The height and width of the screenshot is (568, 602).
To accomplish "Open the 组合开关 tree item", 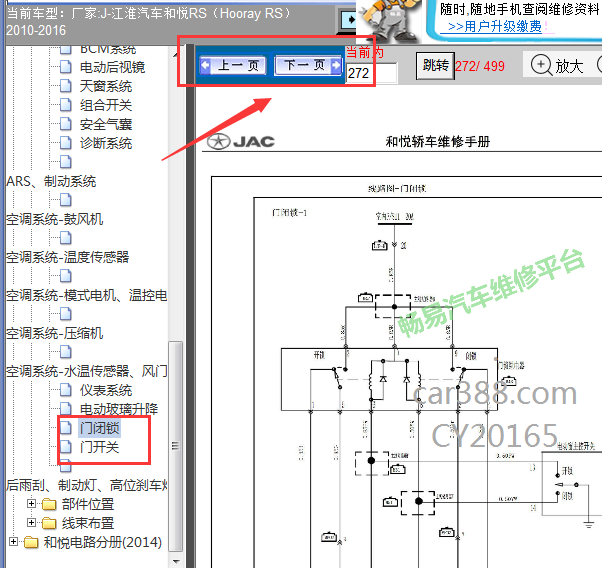I will click(x=106, y=105).
